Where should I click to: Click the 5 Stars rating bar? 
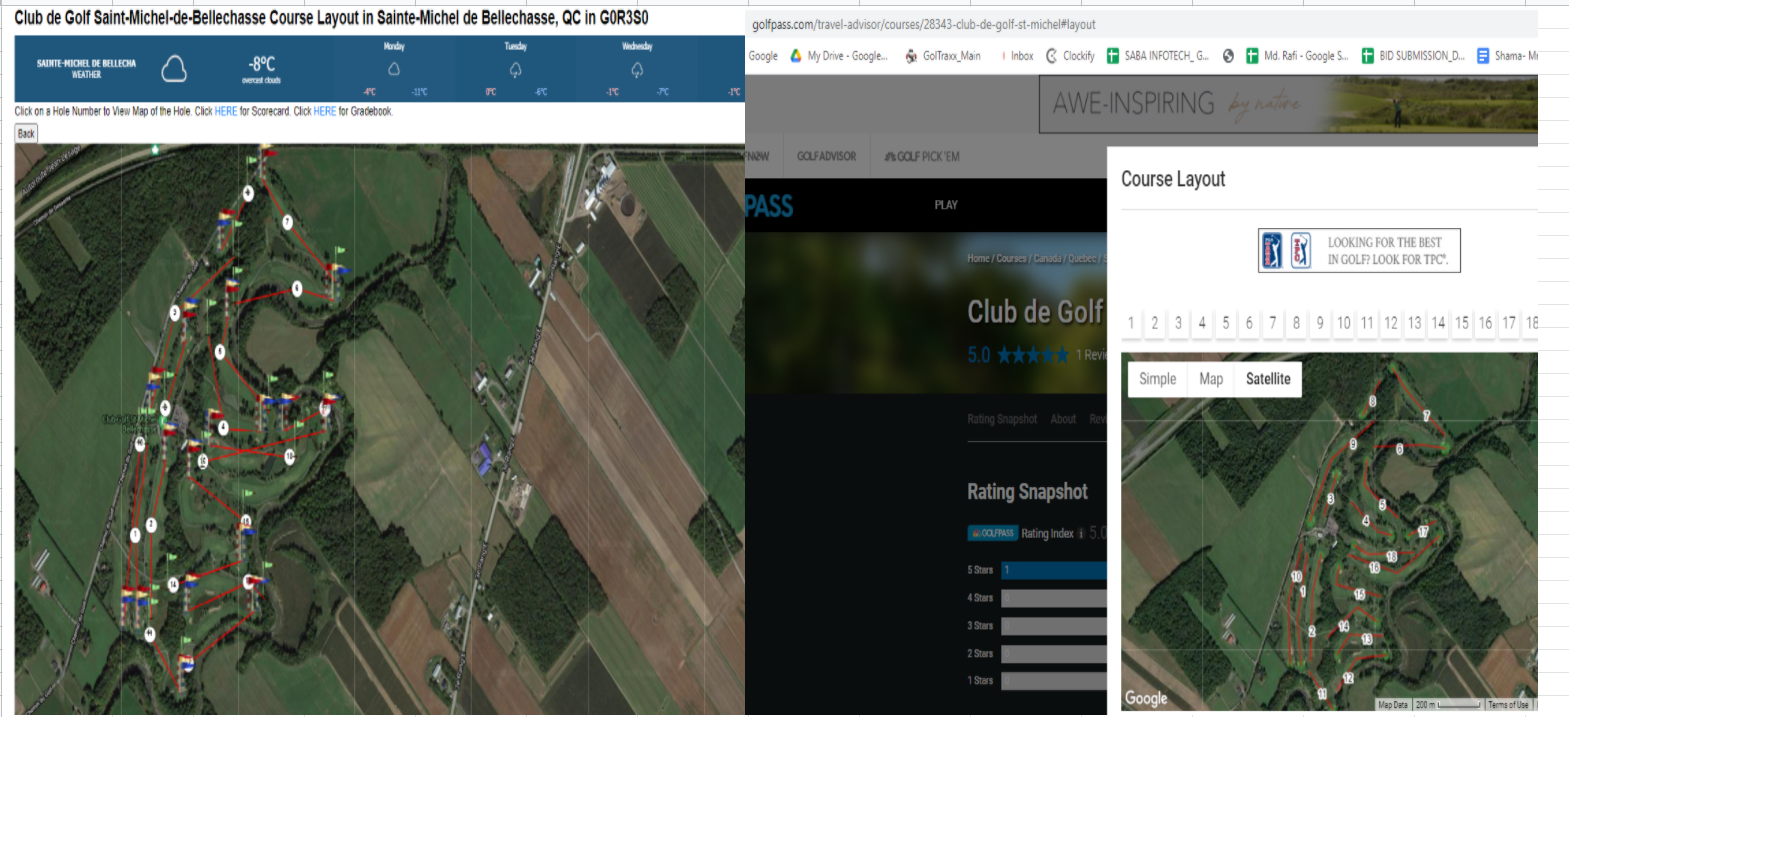1054,570
